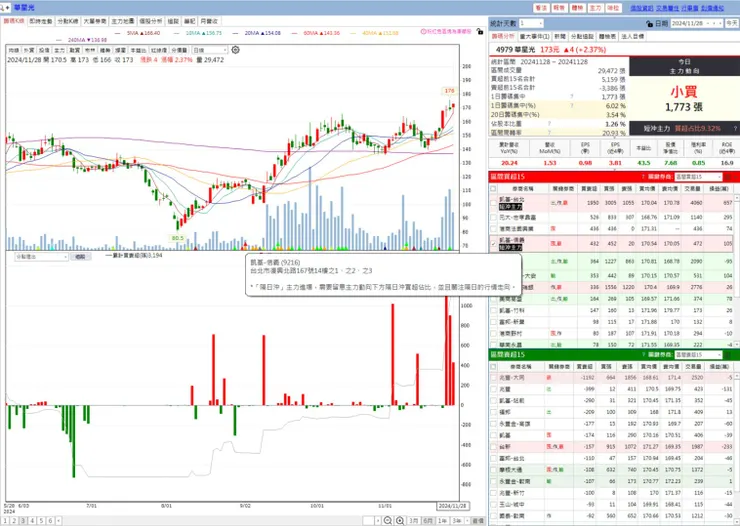Click the help icon next to 1日籌碼集中
The height and width of the screenshot is (526, 740).
[x=572, y=96]
